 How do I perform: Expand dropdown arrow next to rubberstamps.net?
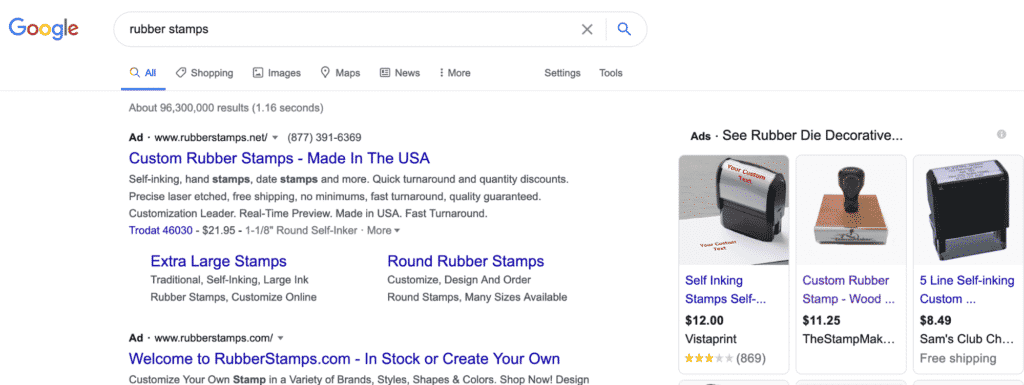pyautogui.click(x=275, y=138)
